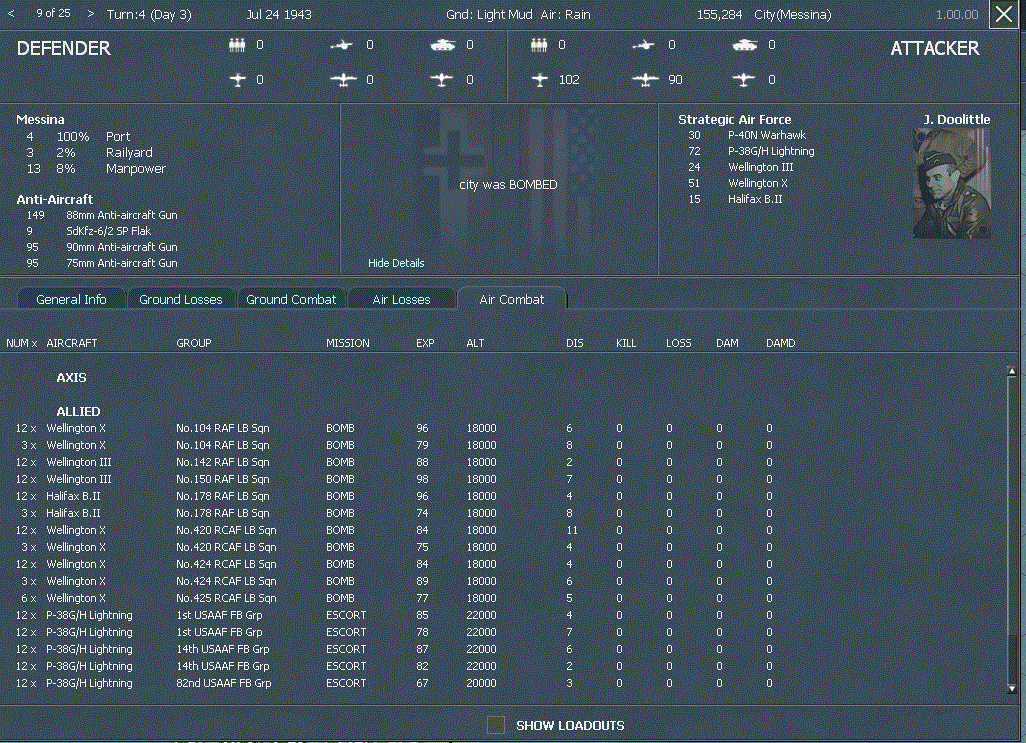This screenshot has width=1026, height=743.
Task: Go to next battle report arrow
Action: [90, 14]
